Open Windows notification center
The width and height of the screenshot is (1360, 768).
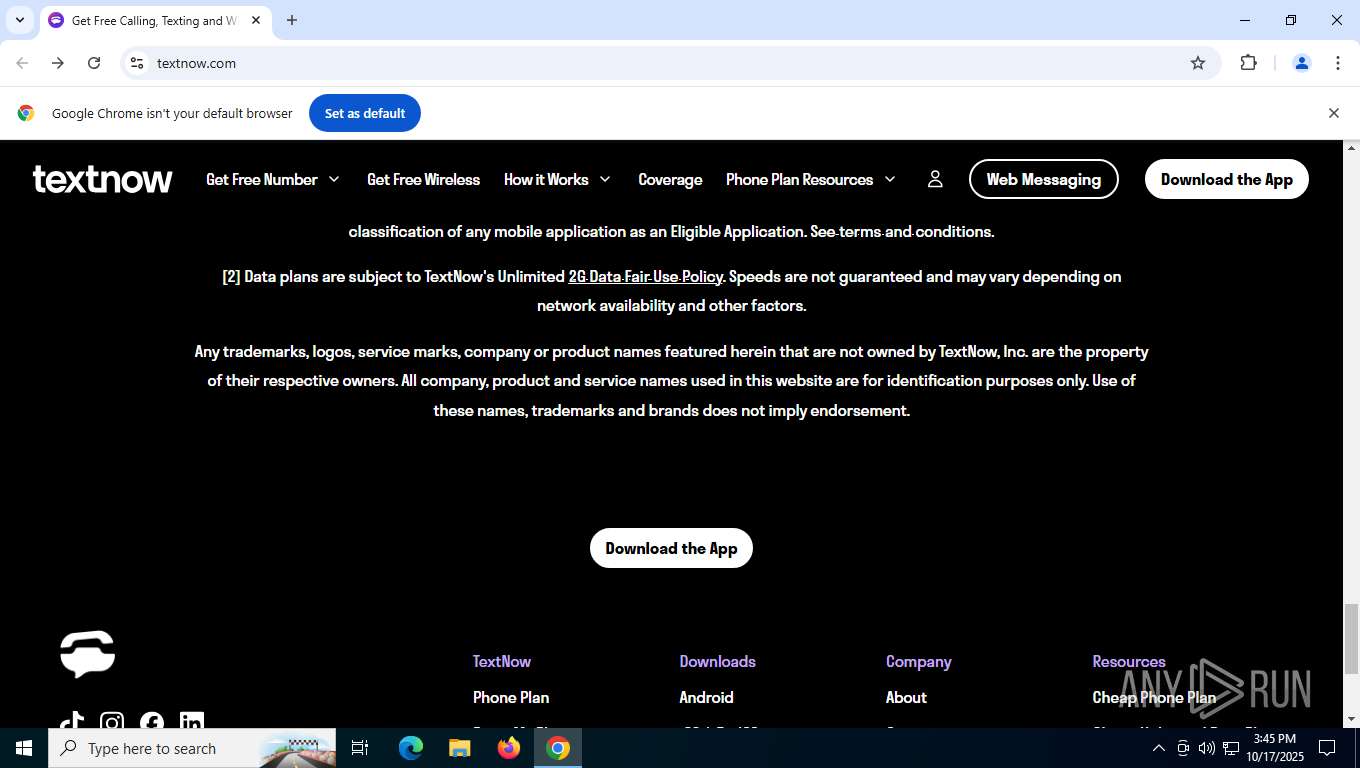coord(1327,748)
